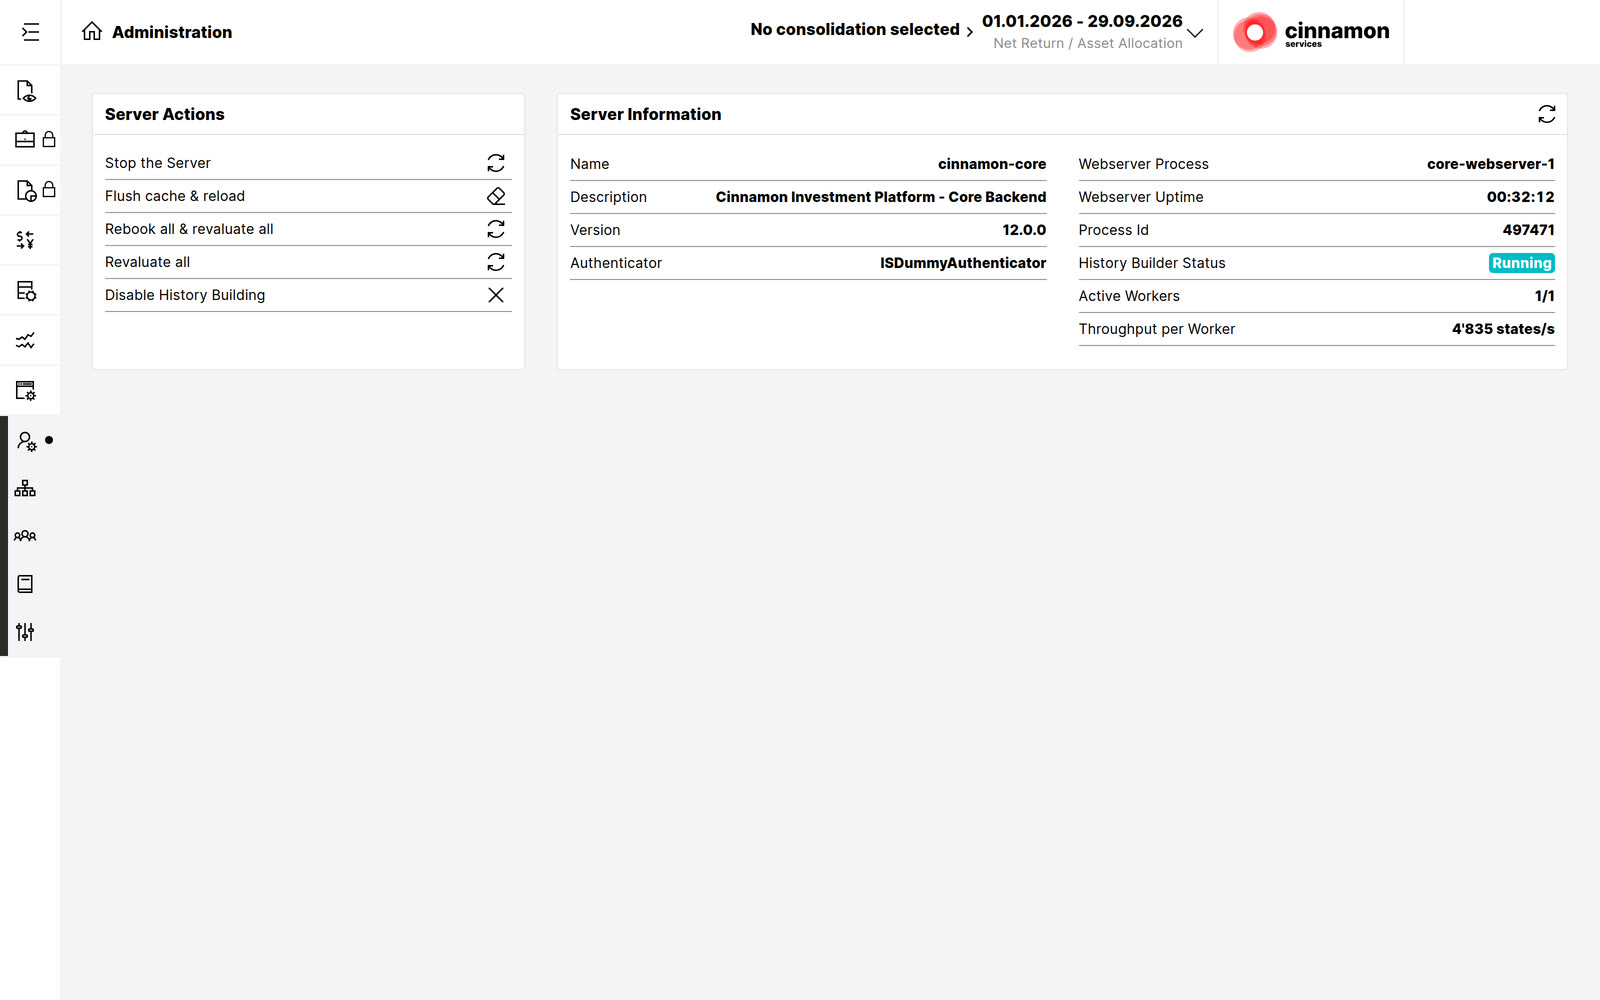Click the Disable History Building action label
Viewport: 1600px width, 1000px height.
(185, 295)
